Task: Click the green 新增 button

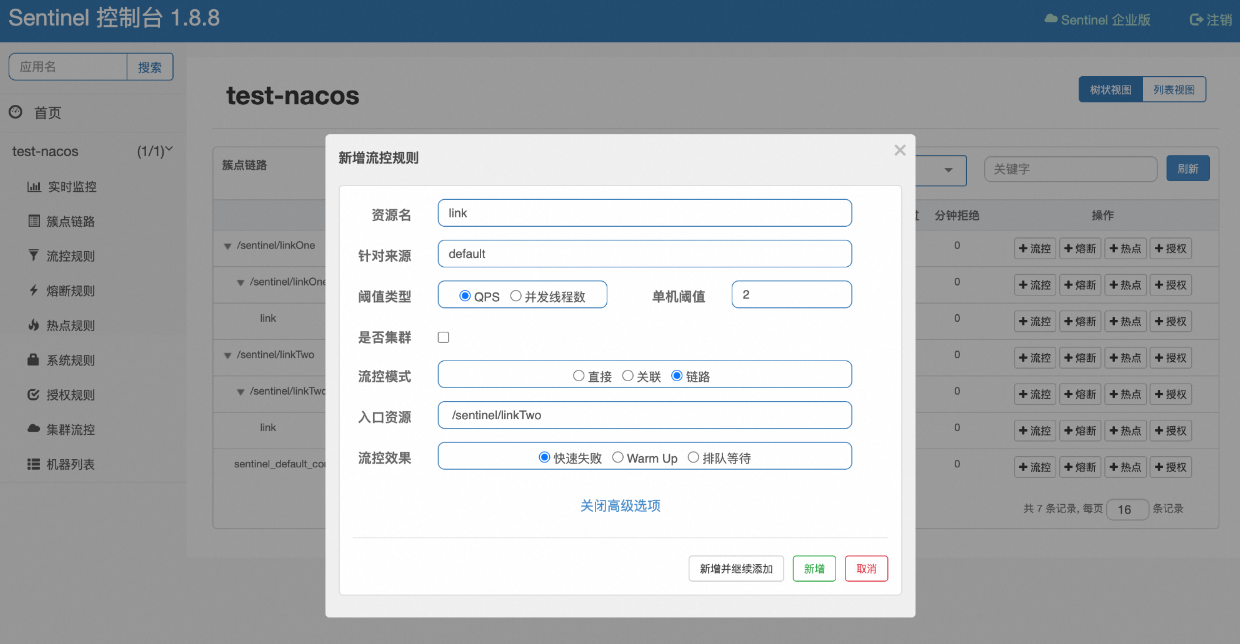Action: [x=814, y=569]
